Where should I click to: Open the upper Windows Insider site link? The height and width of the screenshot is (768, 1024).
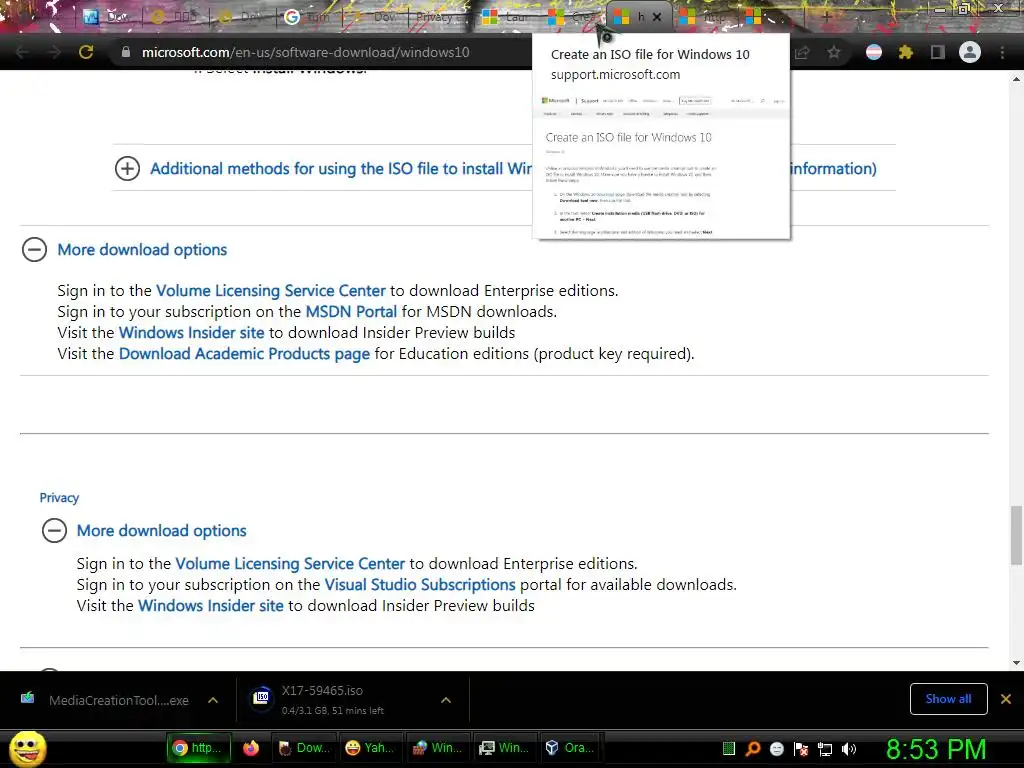[x=191, y=332]
